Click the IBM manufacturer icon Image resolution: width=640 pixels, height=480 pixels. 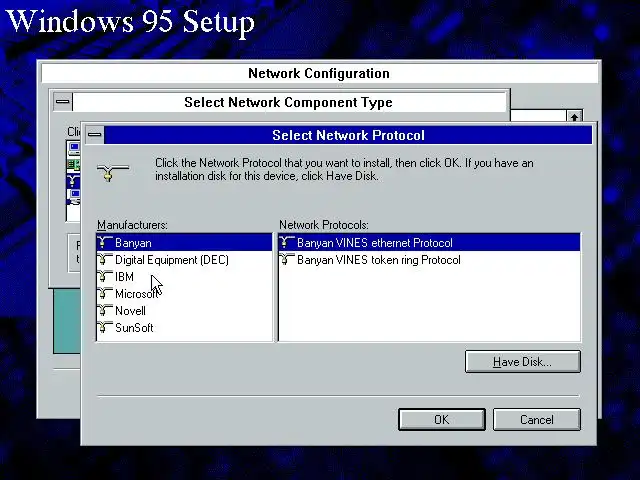click(105, 276)
